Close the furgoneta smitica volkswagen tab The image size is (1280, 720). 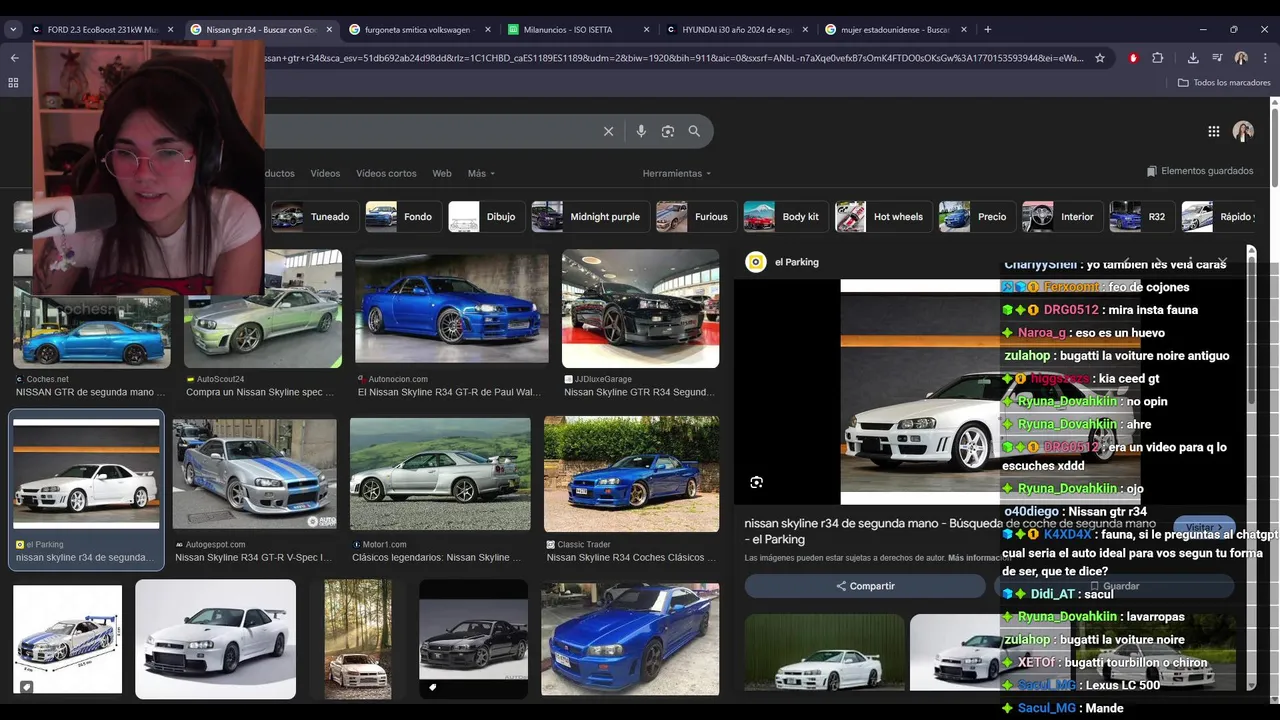click(488, 30)
